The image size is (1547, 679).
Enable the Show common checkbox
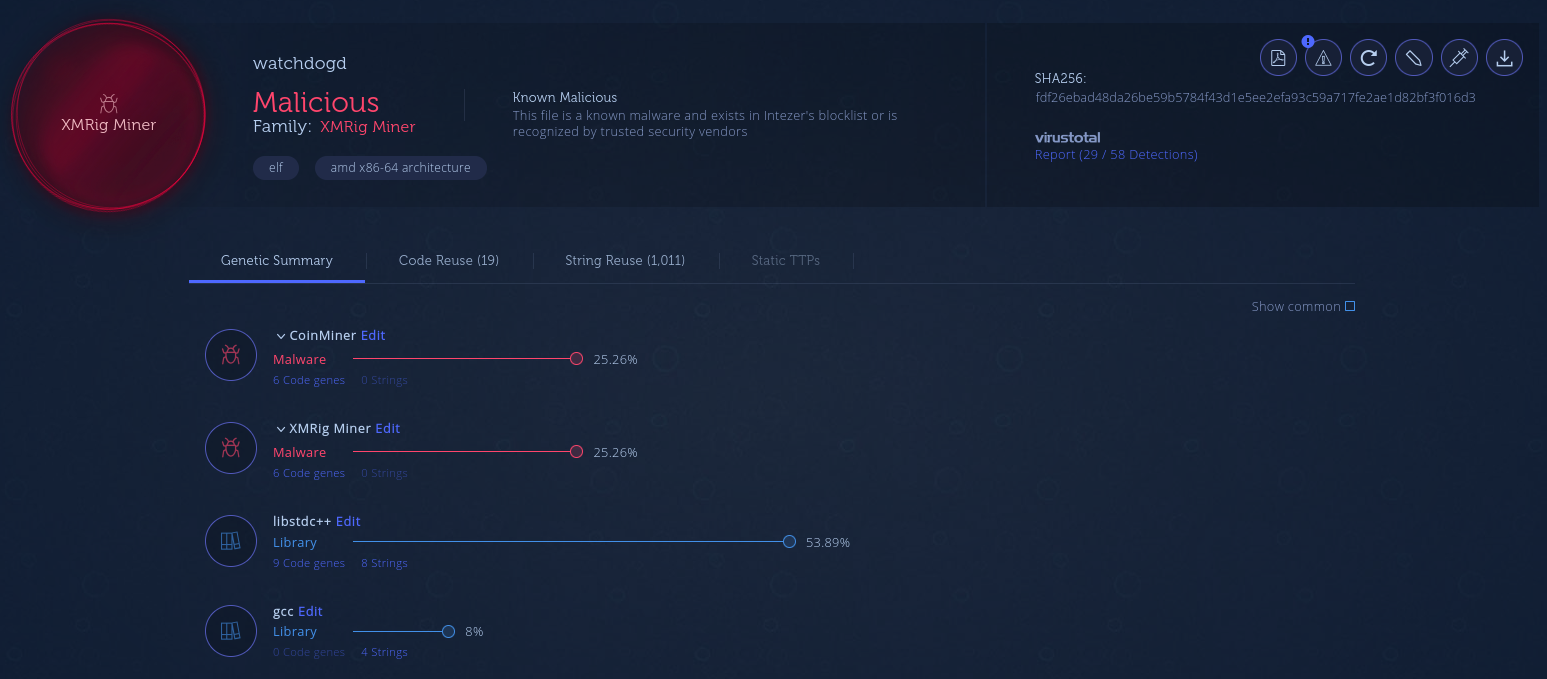[x=1350, y=307]
